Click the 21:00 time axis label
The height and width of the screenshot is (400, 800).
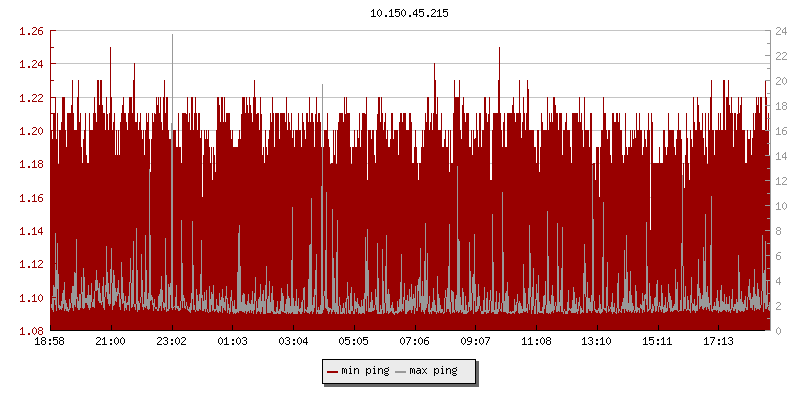pyautogui.click(x=110, y=342)
